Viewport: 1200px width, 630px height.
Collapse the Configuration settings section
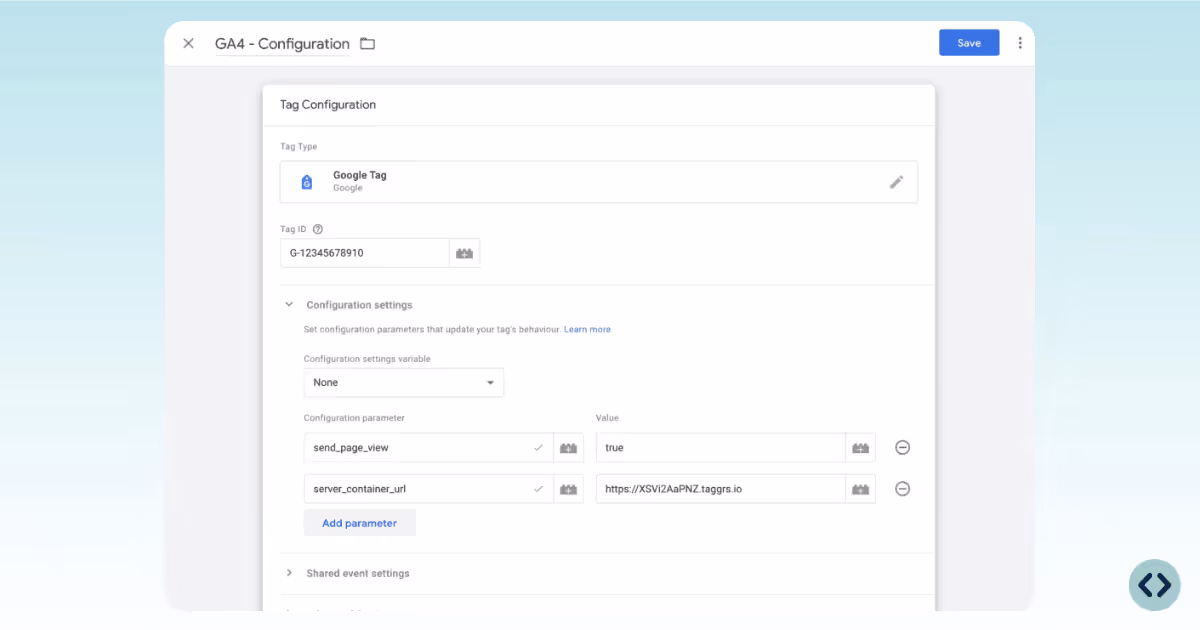(x=289, y=305)
